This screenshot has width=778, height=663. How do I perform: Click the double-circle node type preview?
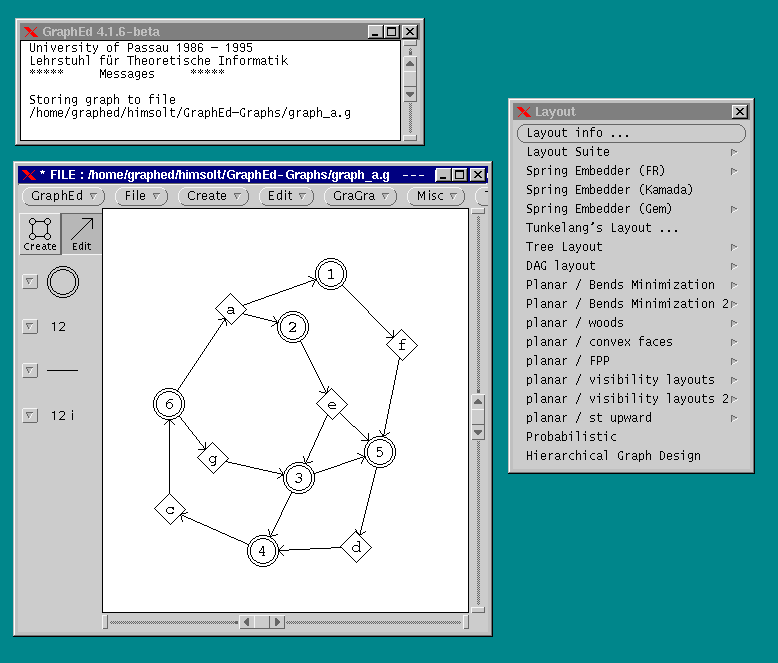point(62,283)
